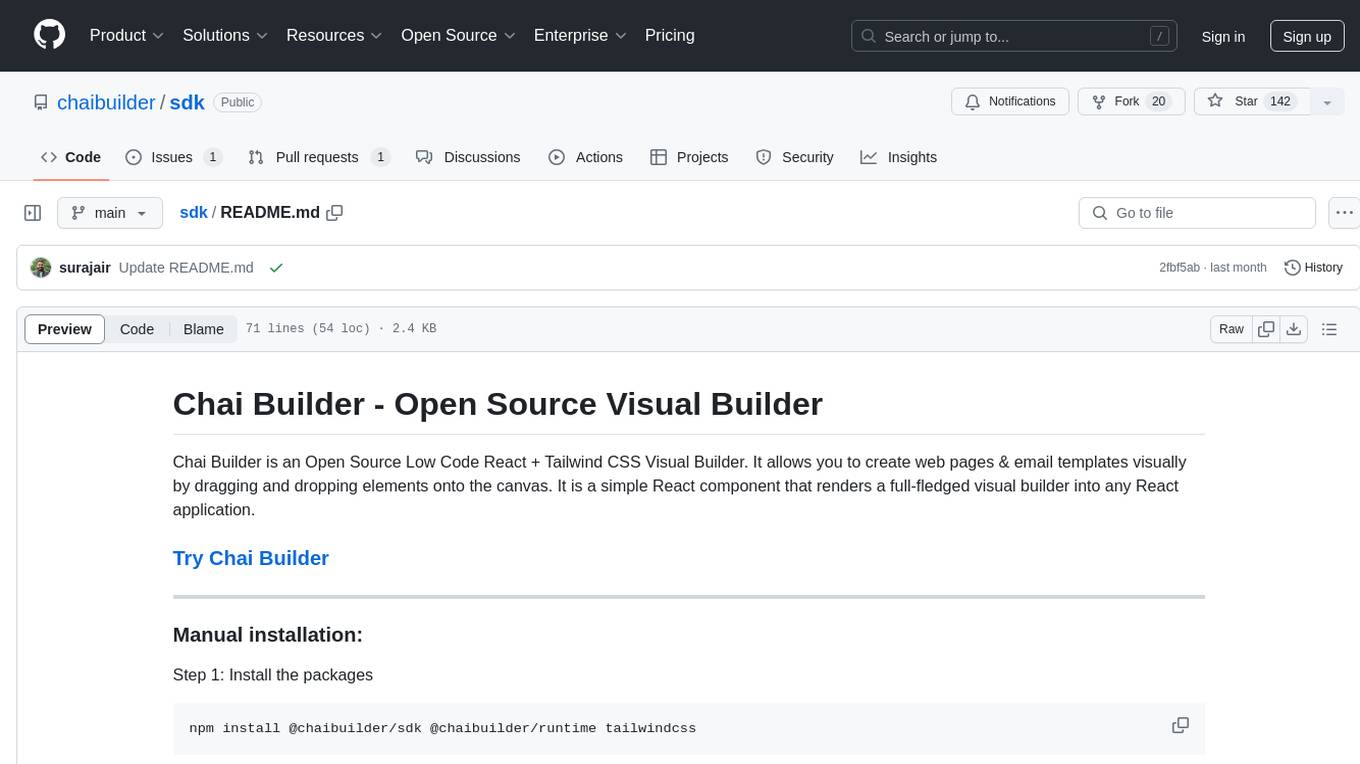Click the Star count 142
1360x764 pixels.
(x=1280, y=101)
